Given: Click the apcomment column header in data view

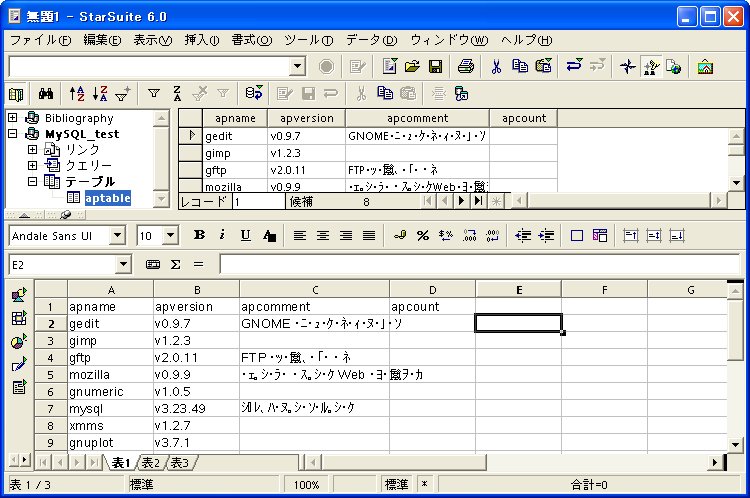Looking at the screenshot, I should tap(417, 118).
